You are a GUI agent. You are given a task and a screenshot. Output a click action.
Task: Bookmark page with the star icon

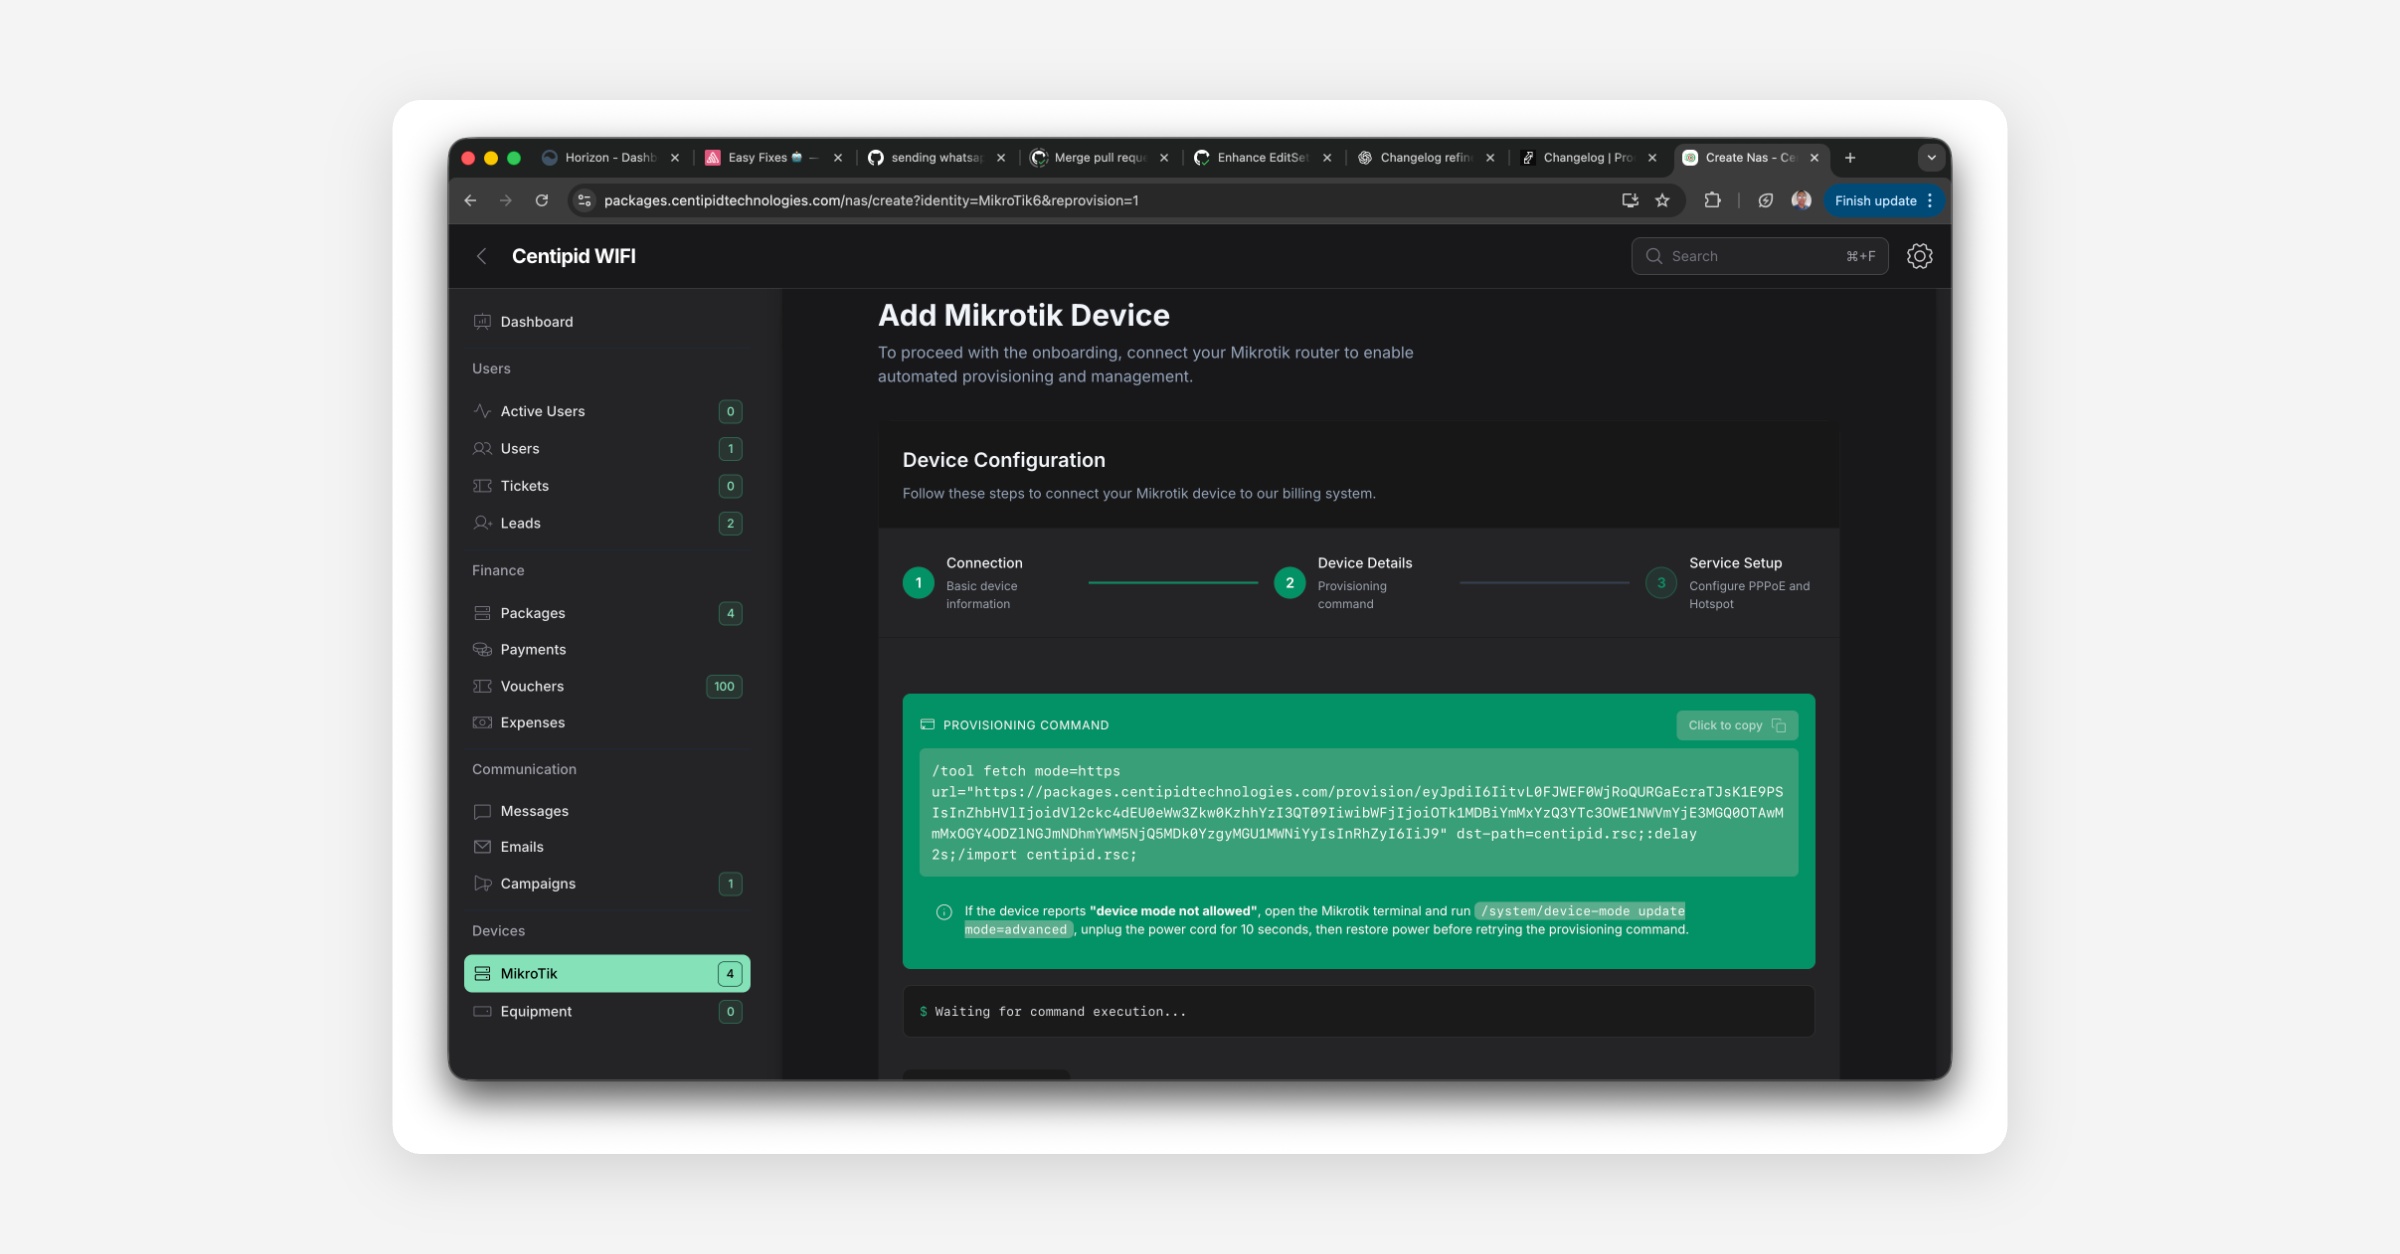[x=1662, y=200]
